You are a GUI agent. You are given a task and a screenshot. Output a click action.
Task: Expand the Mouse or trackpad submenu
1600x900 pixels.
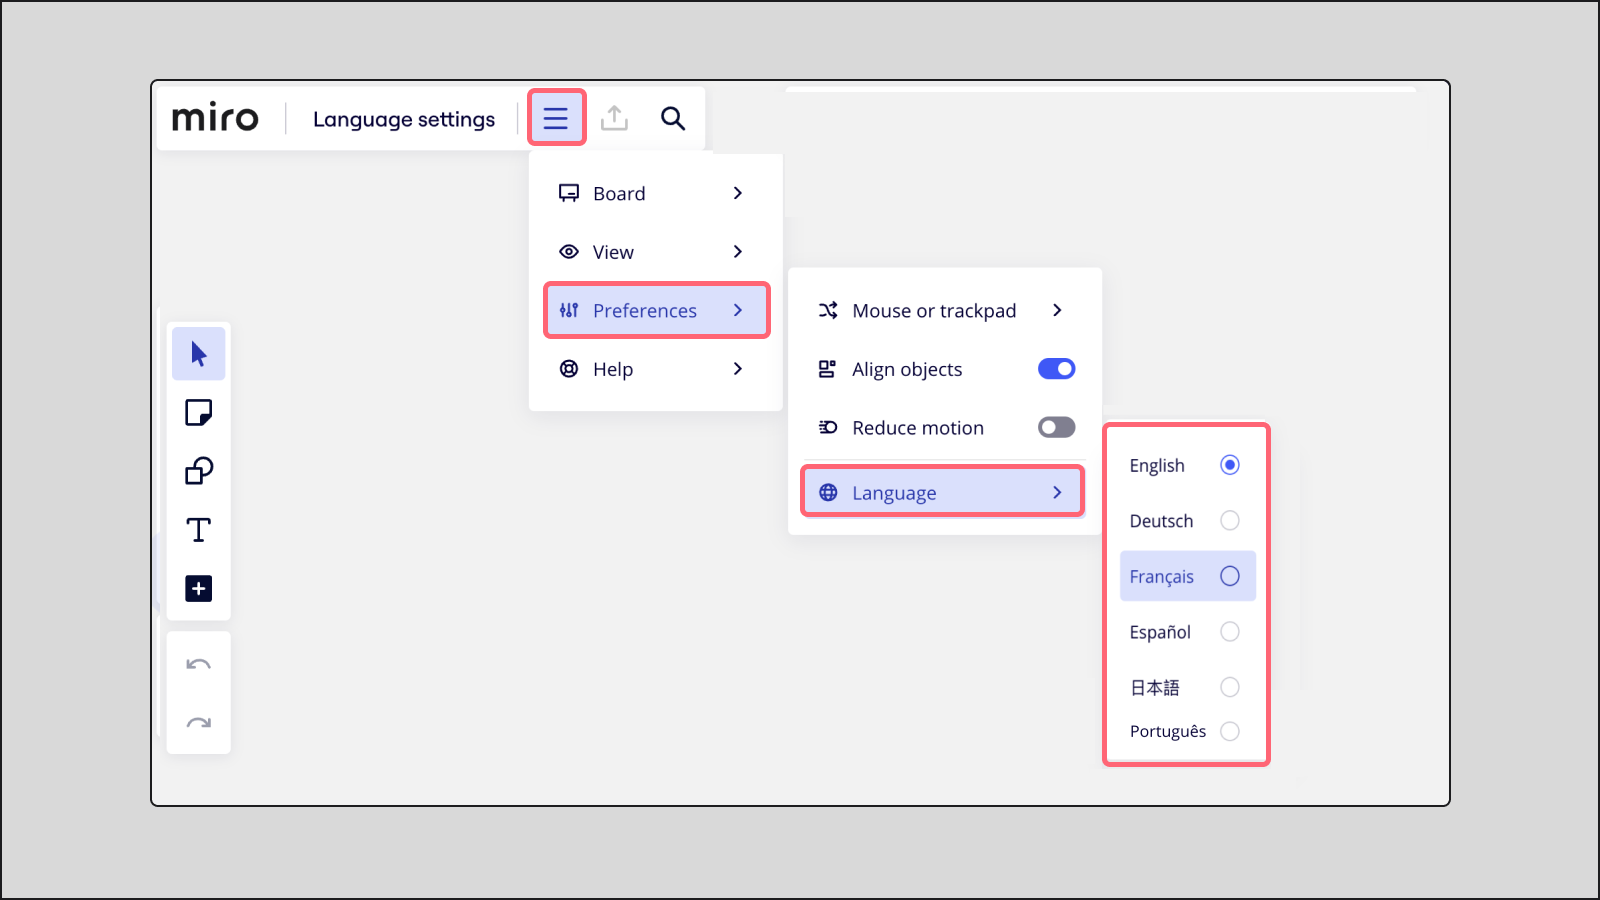tap(940, 310)
